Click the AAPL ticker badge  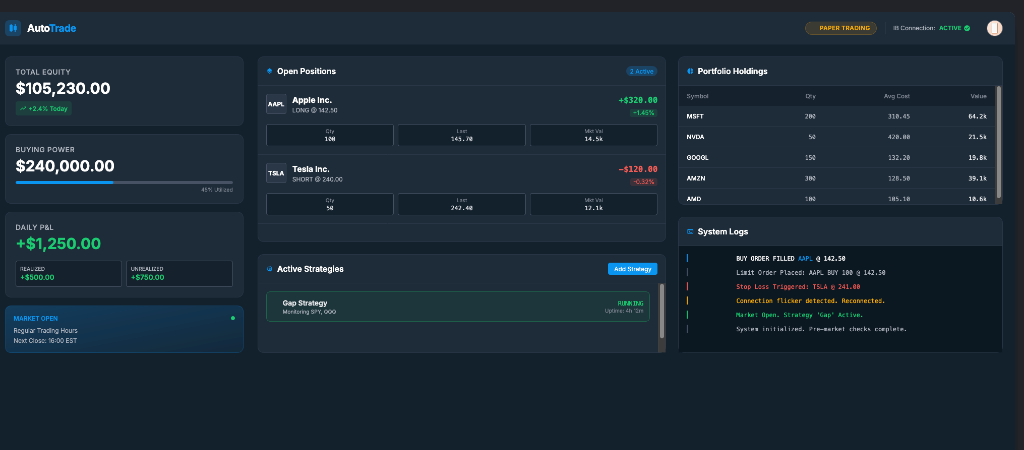(x=276, y=104)
